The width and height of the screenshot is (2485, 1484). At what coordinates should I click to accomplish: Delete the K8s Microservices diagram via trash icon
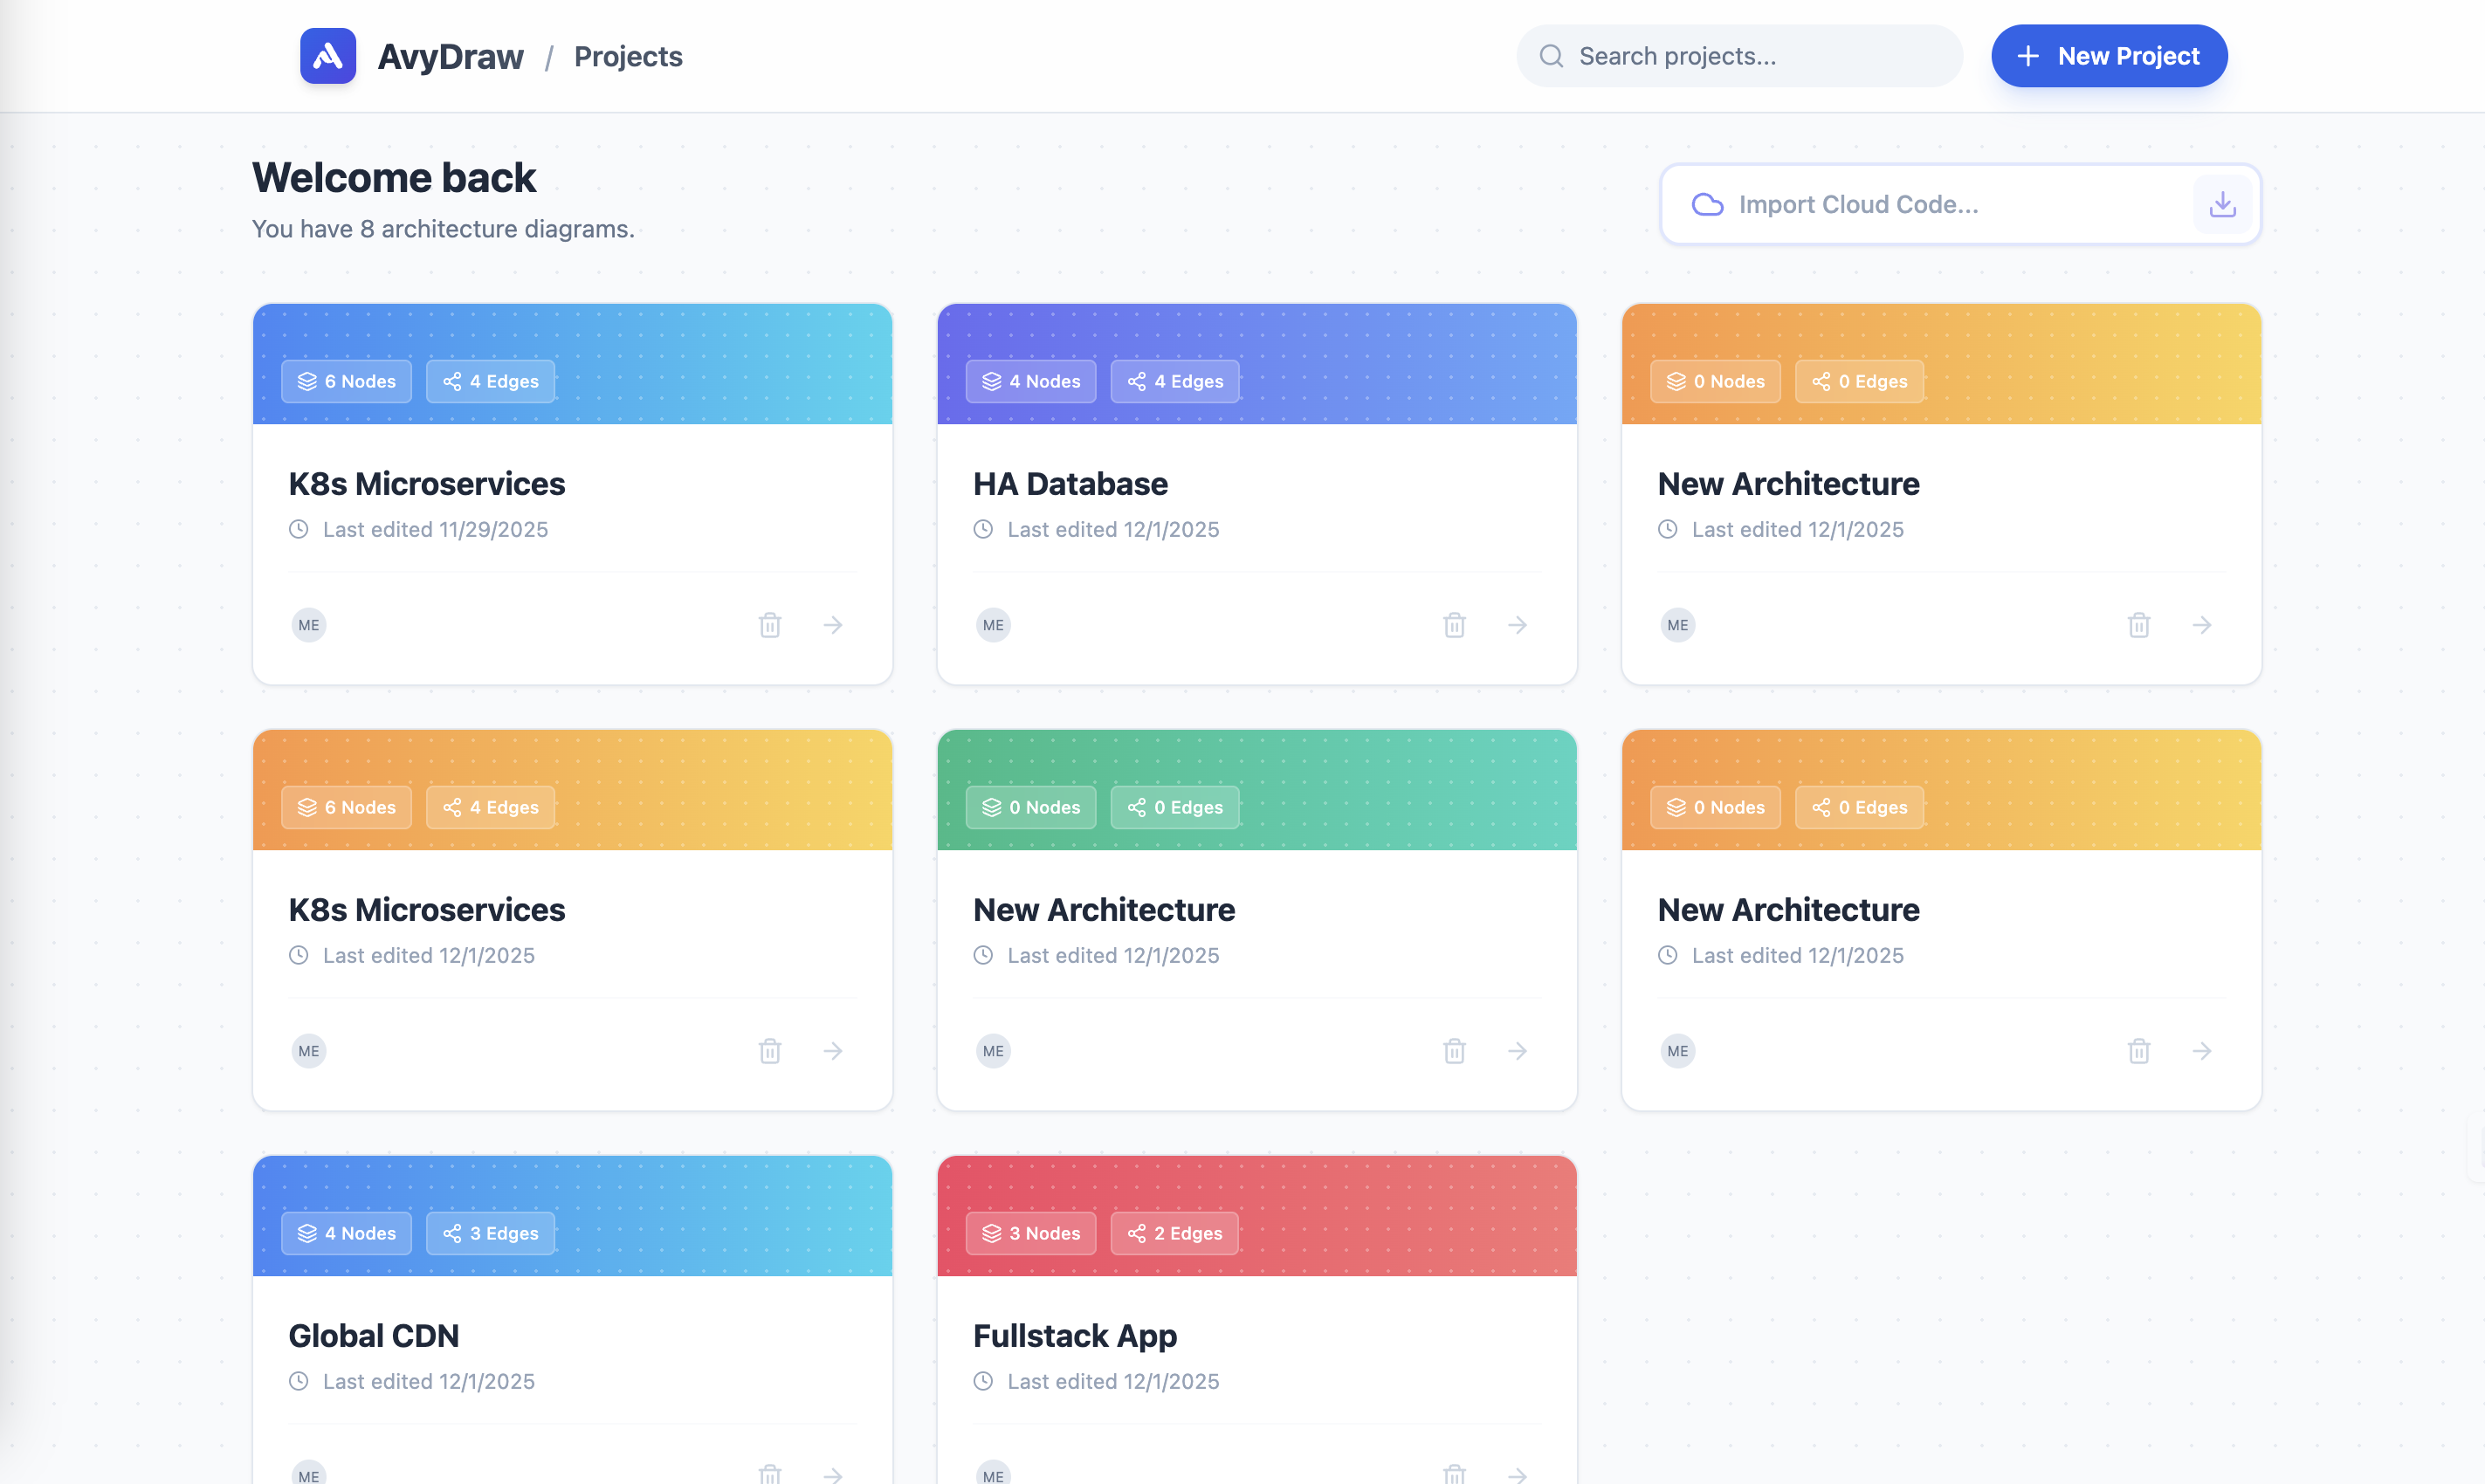click(x=769, y=624)
